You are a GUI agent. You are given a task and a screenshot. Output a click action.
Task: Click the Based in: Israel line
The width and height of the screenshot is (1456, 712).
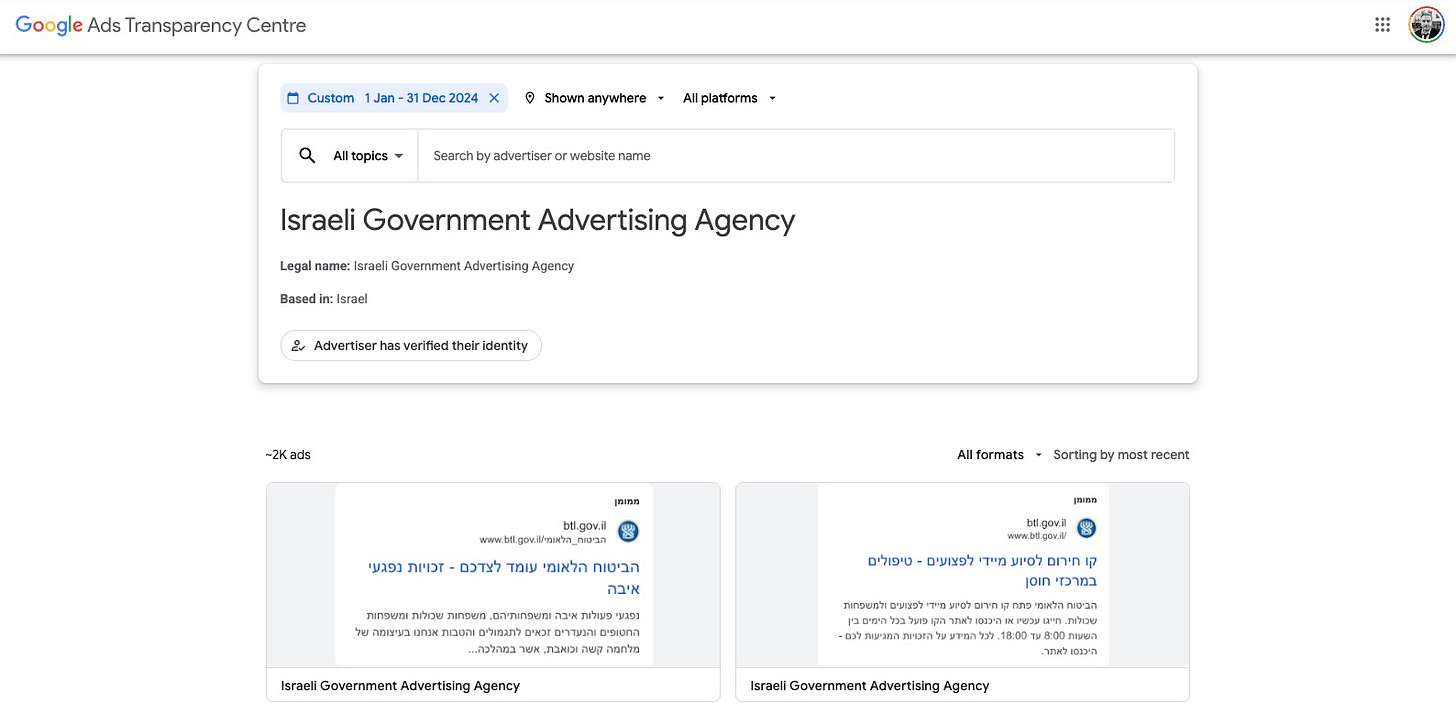[x=324, y=299]
